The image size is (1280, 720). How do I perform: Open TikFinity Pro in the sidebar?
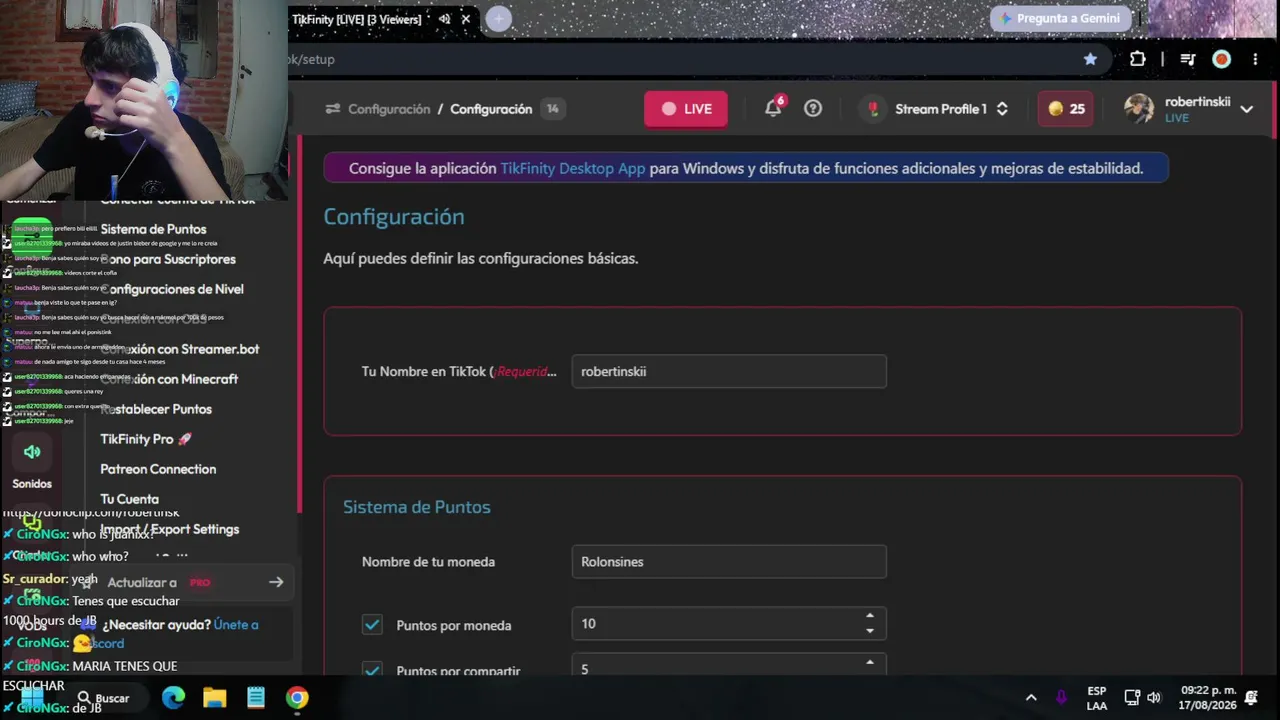[146, 439]
